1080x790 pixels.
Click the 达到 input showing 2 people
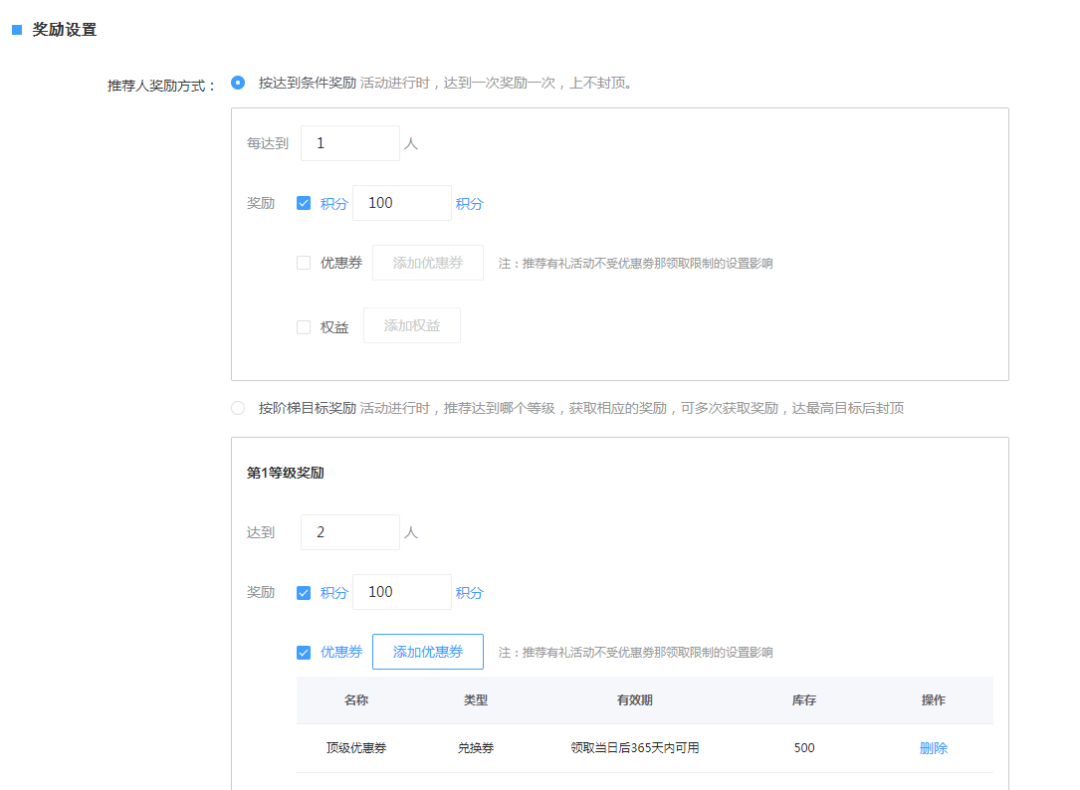click(350, 532)
